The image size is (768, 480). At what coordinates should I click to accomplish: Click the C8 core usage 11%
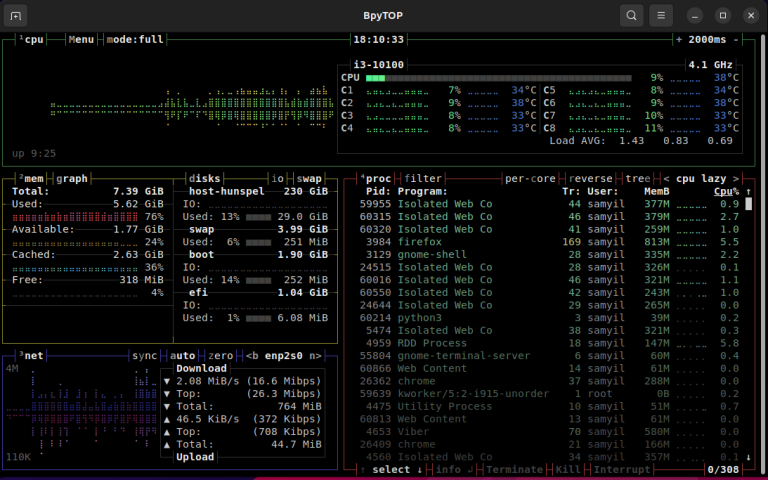[x=653, y=128]
